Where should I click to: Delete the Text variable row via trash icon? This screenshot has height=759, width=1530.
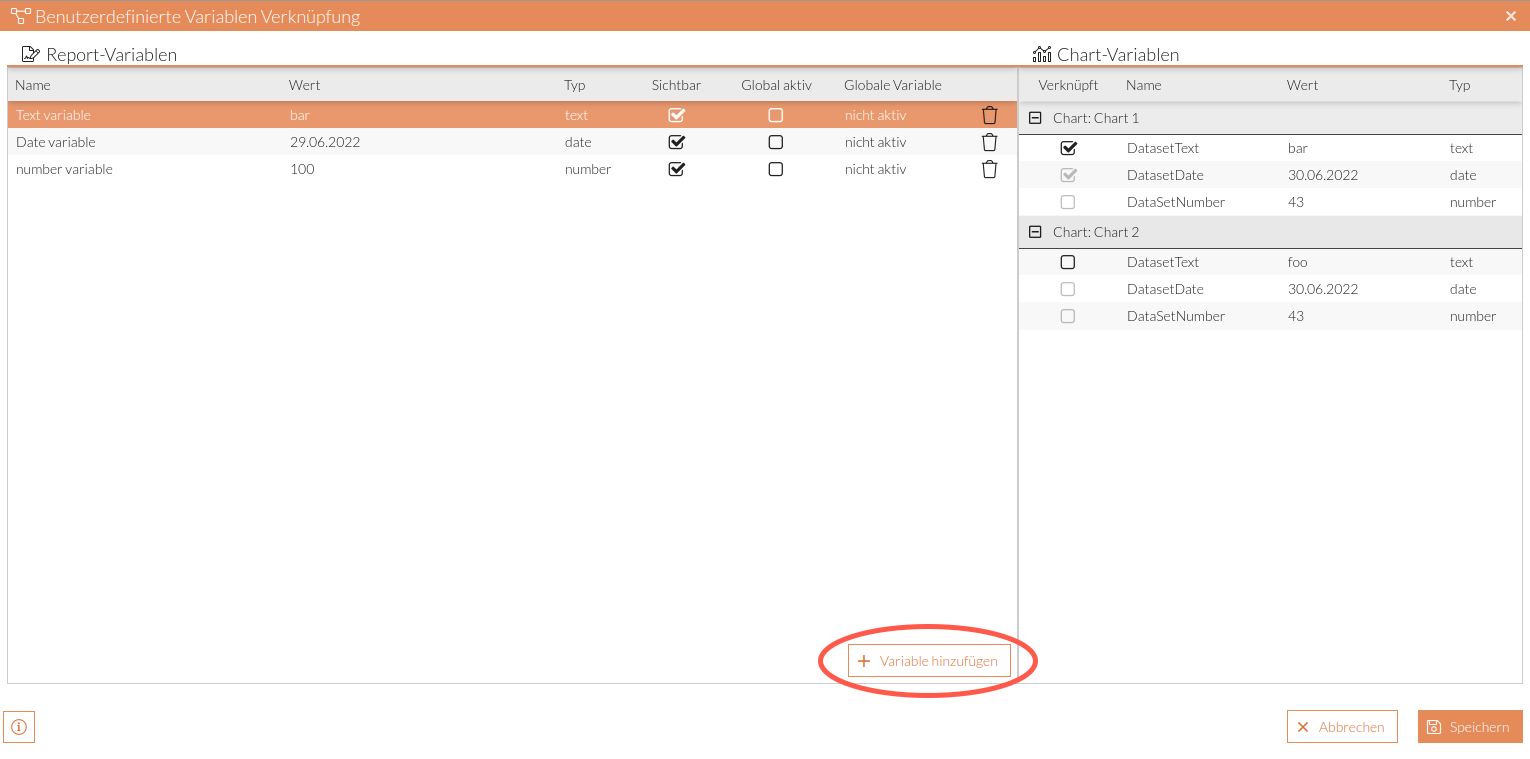(x=989, y=115)
